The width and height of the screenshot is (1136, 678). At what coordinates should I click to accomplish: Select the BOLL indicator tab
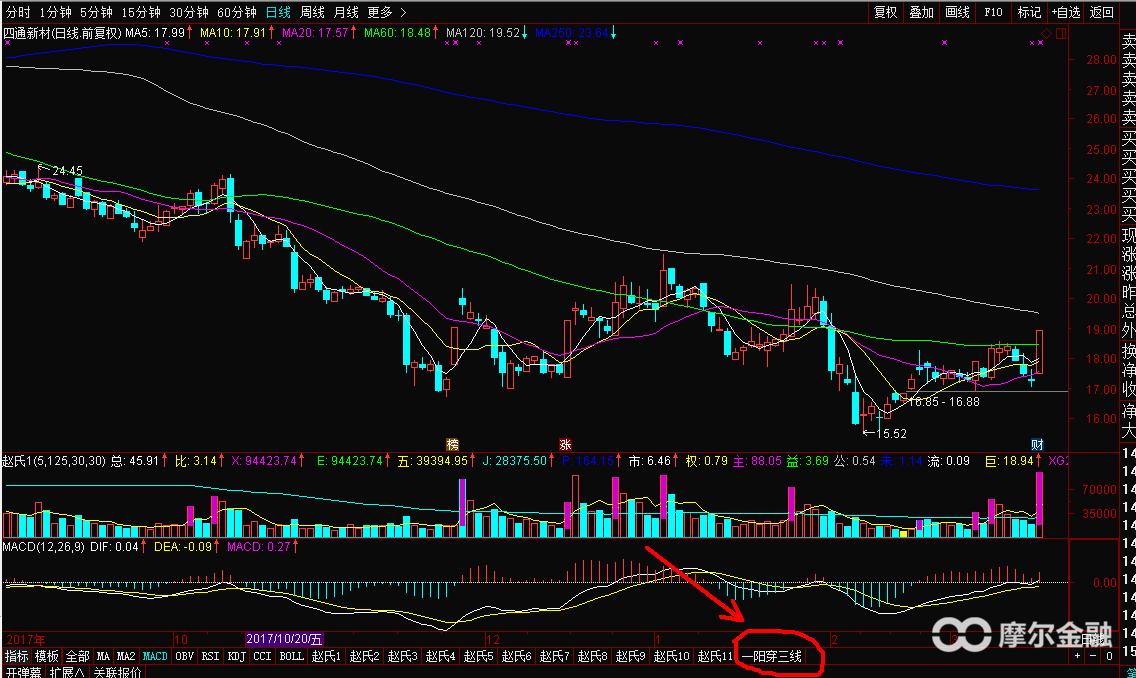point(291,656)
